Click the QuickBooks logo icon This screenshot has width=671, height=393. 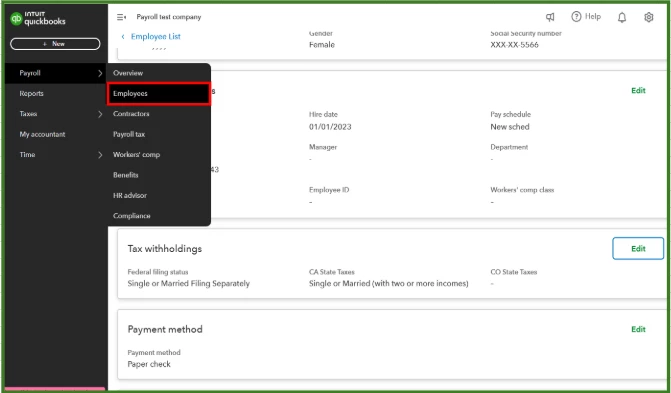(x=16, y=19)
